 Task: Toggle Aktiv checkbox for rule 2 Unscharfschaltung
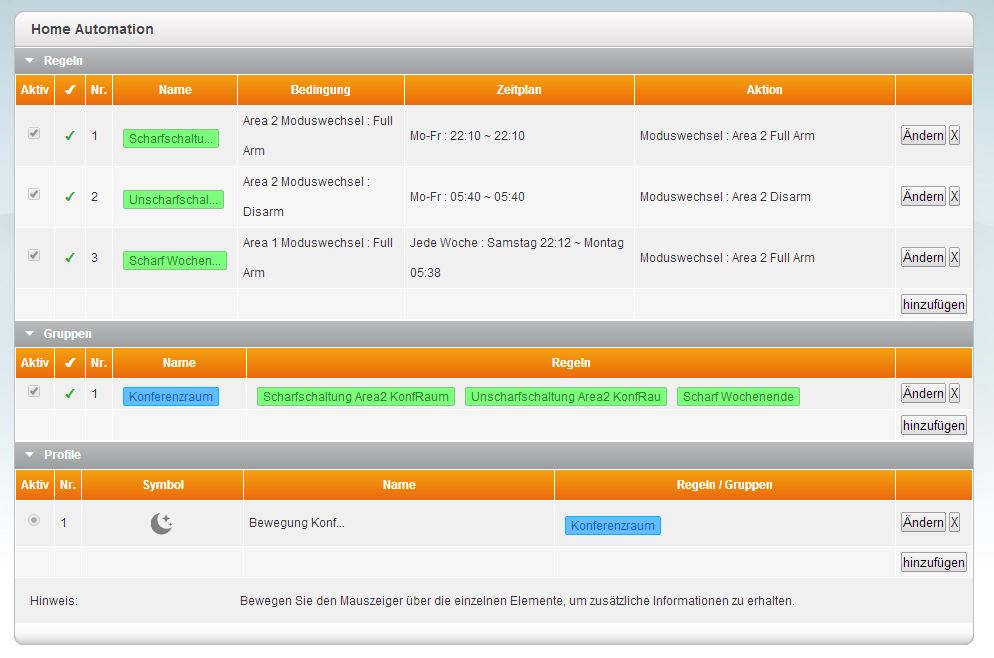[x=34, y=194]
